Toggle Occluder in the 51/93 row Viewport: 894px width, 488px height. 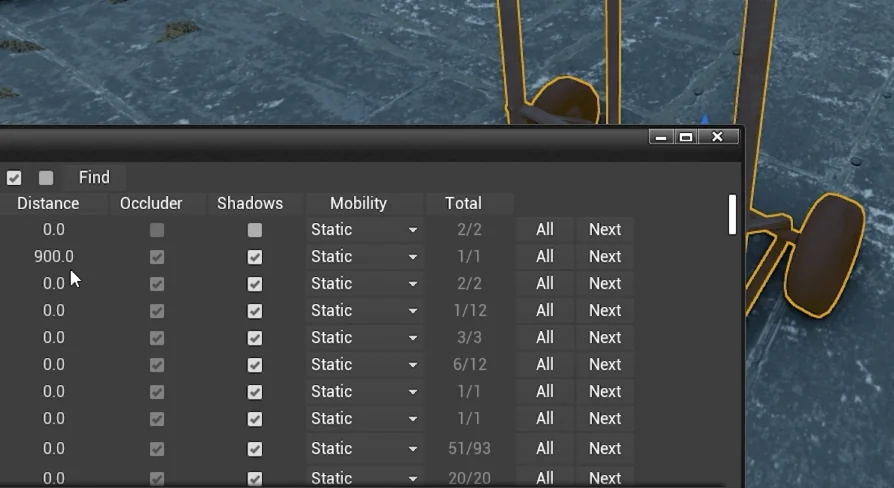click(x=157, y=449)
